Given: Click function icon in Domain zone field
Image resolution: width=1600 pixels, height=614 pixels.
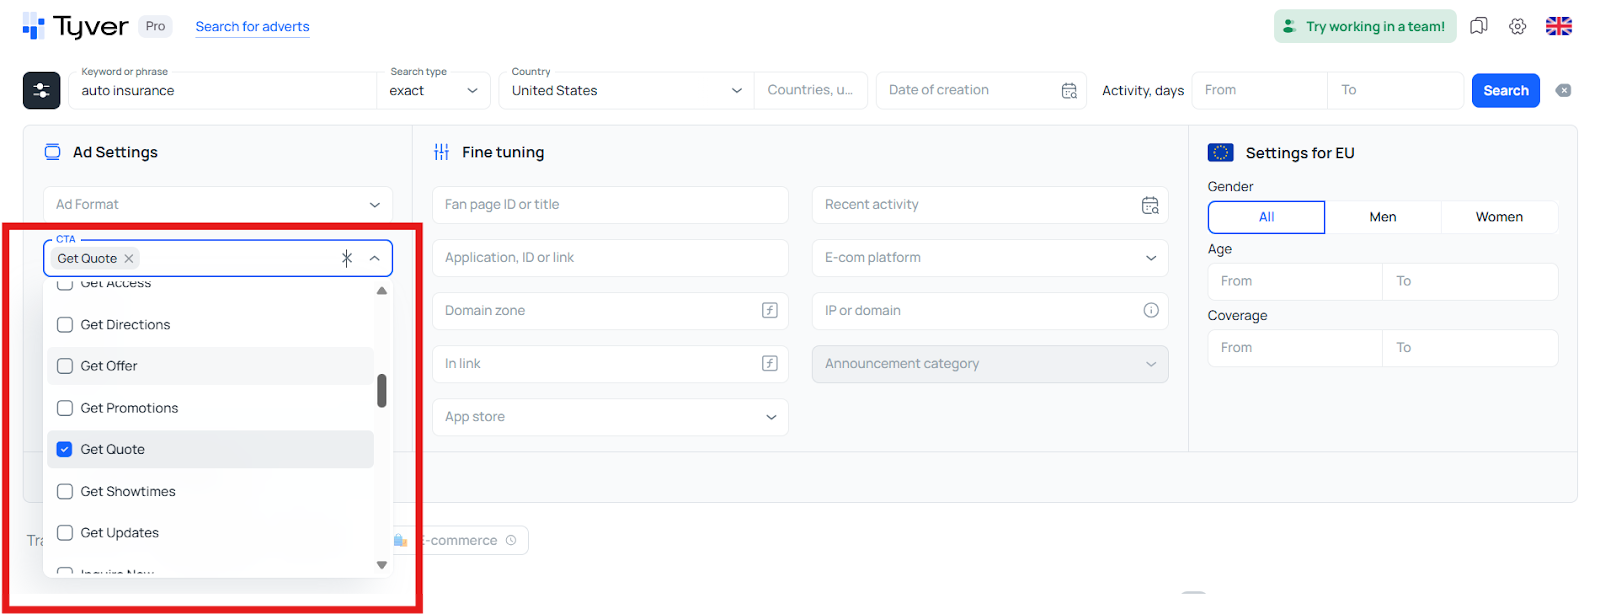Looking at the screenshot, I should click(769, 310).
